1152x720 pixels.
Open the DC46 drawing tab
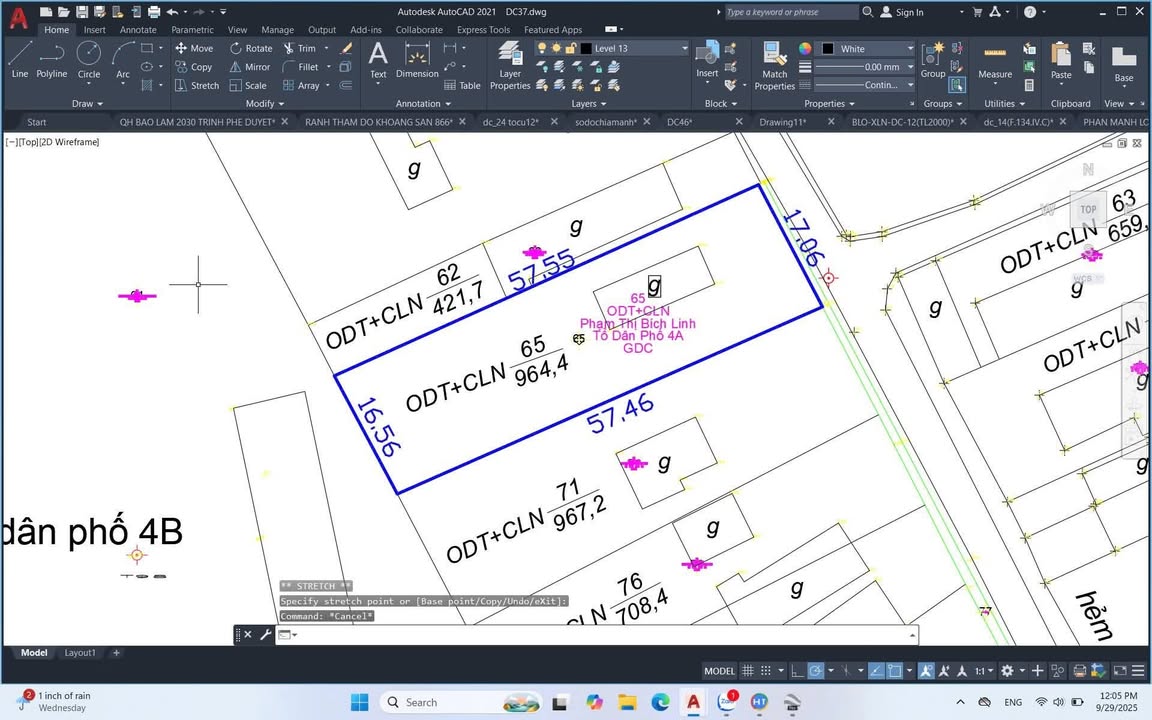678,121
